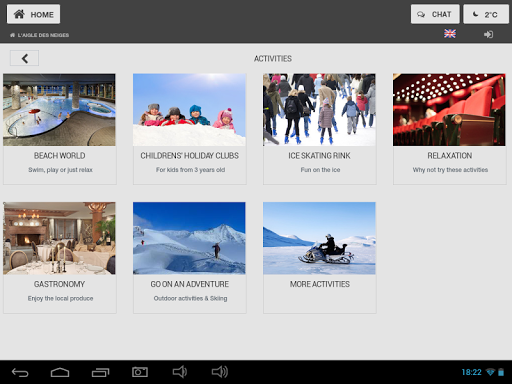Take a screenshot with camera icon
This screenshot has height=384, width=512.
pyautogui.click(x=140, y=372)
